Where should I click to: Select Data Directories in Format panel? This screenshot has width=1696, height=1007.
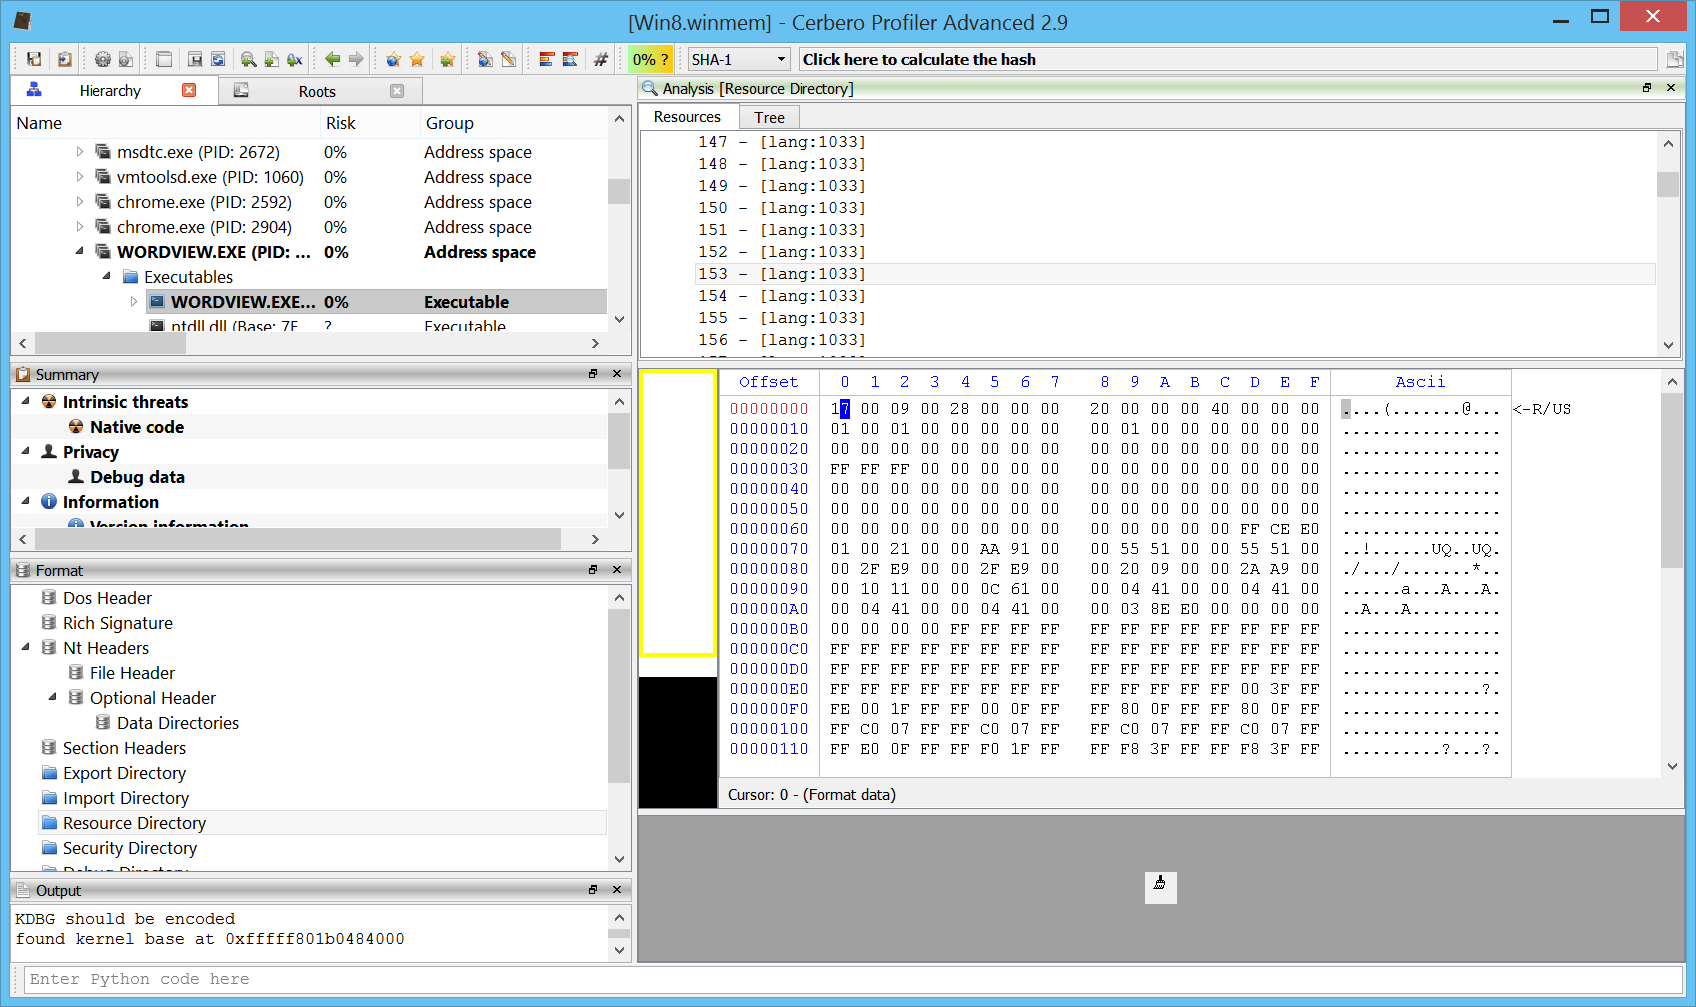click(x=177, y=723)
